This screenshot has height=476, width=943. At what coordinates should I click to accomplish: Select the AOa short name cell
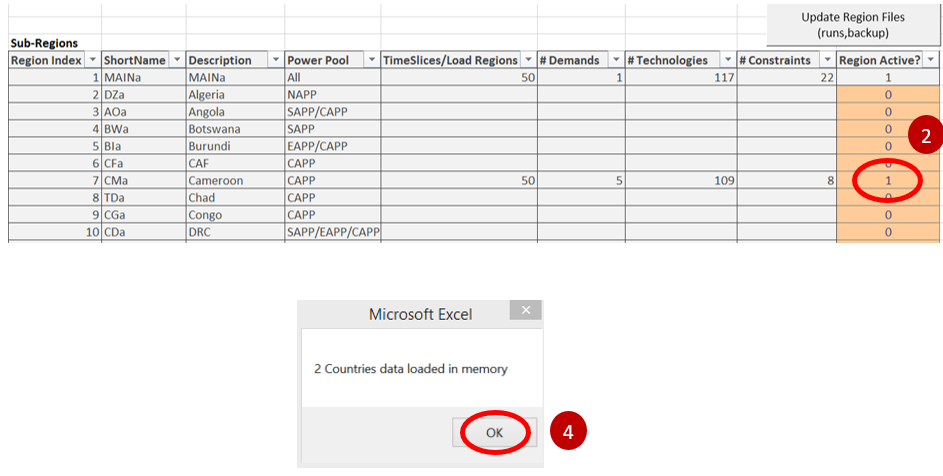click(144, 112)
